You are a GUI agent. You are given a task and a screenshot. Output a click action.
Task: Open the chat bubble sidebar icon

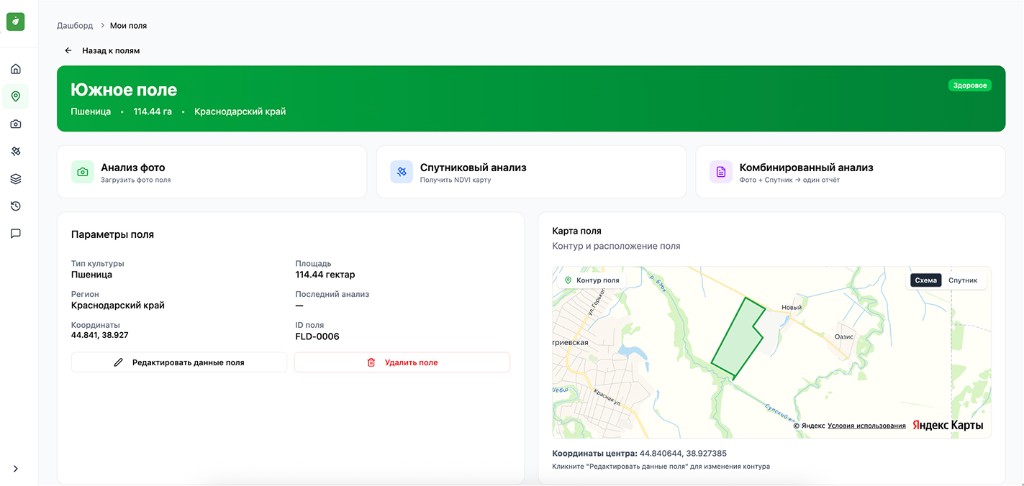click(15, 233)
